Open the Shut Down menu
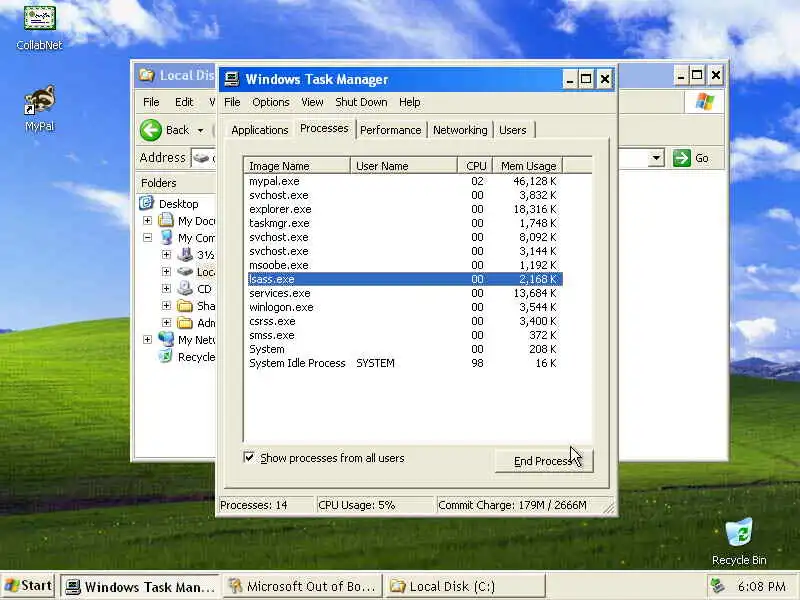800x600 pixels. (361, 102)
